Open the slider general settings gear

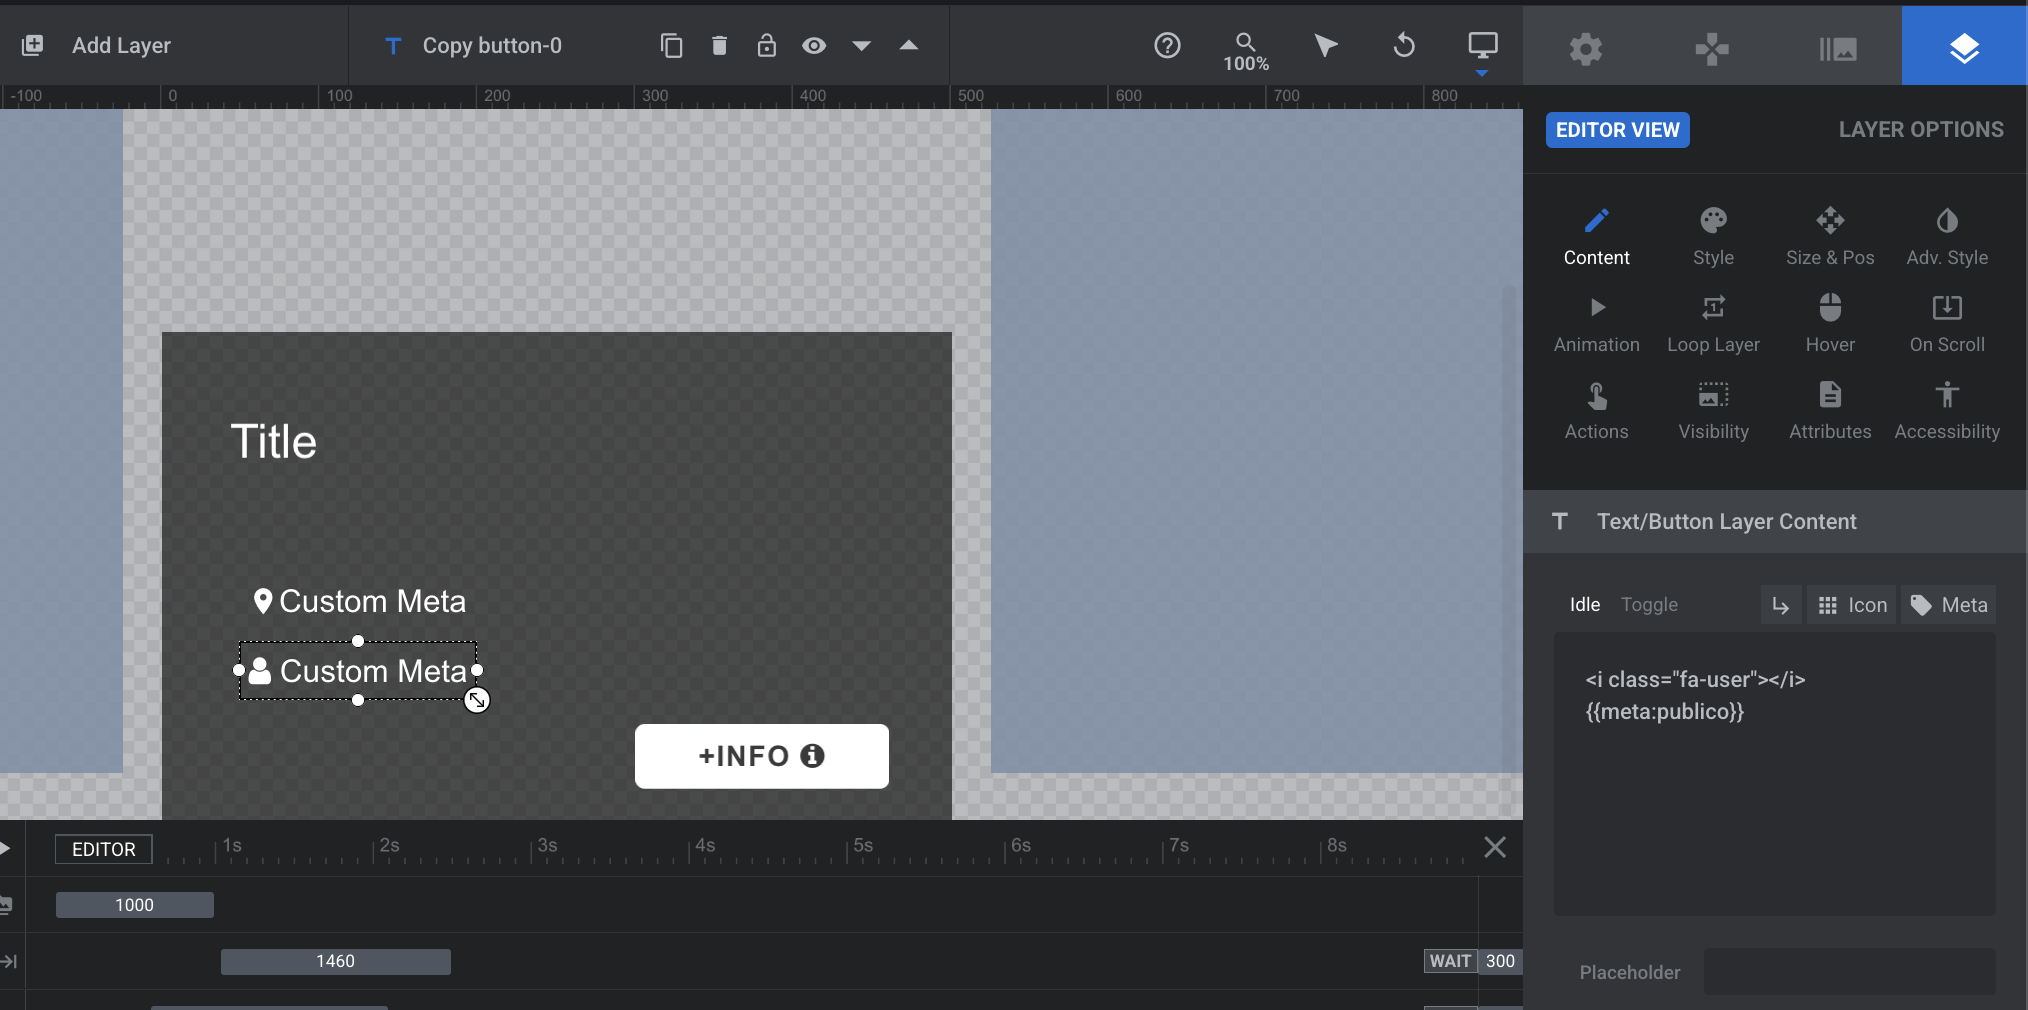click(1585, 49)
